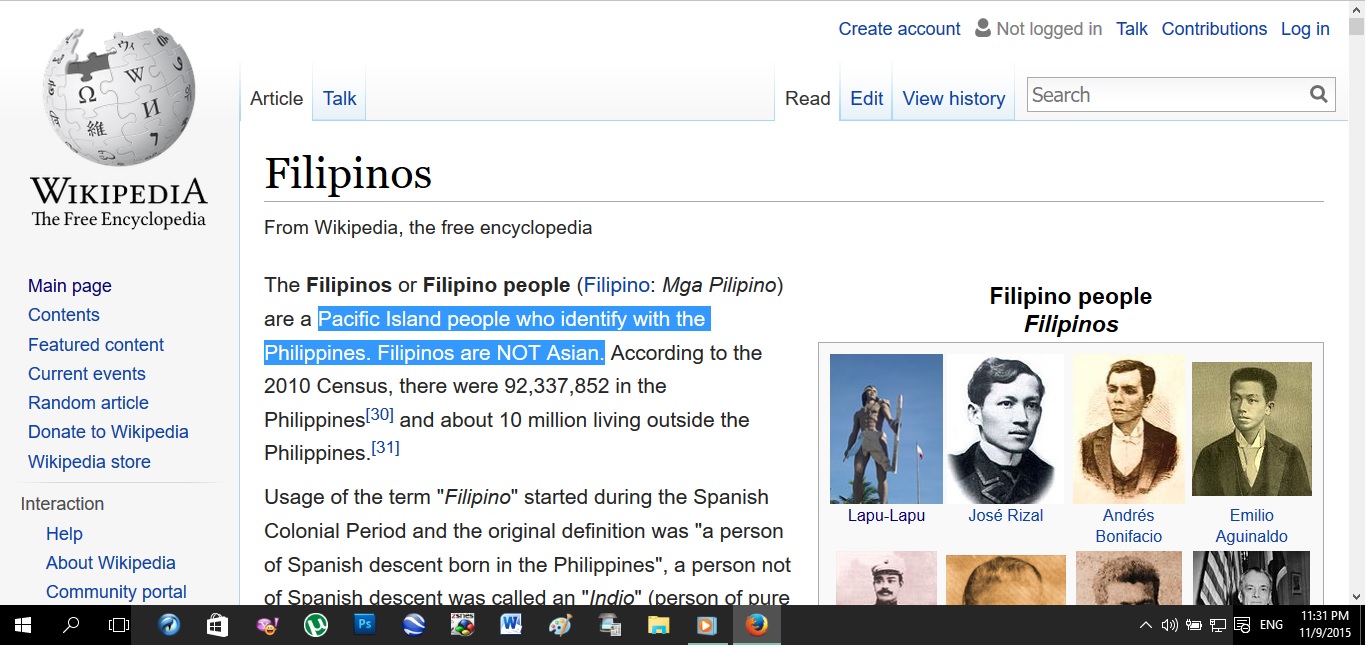Click the network tray icon
Image resolution: width=1365 pixels, height=645 pixels.
[x=1218, y=626]
